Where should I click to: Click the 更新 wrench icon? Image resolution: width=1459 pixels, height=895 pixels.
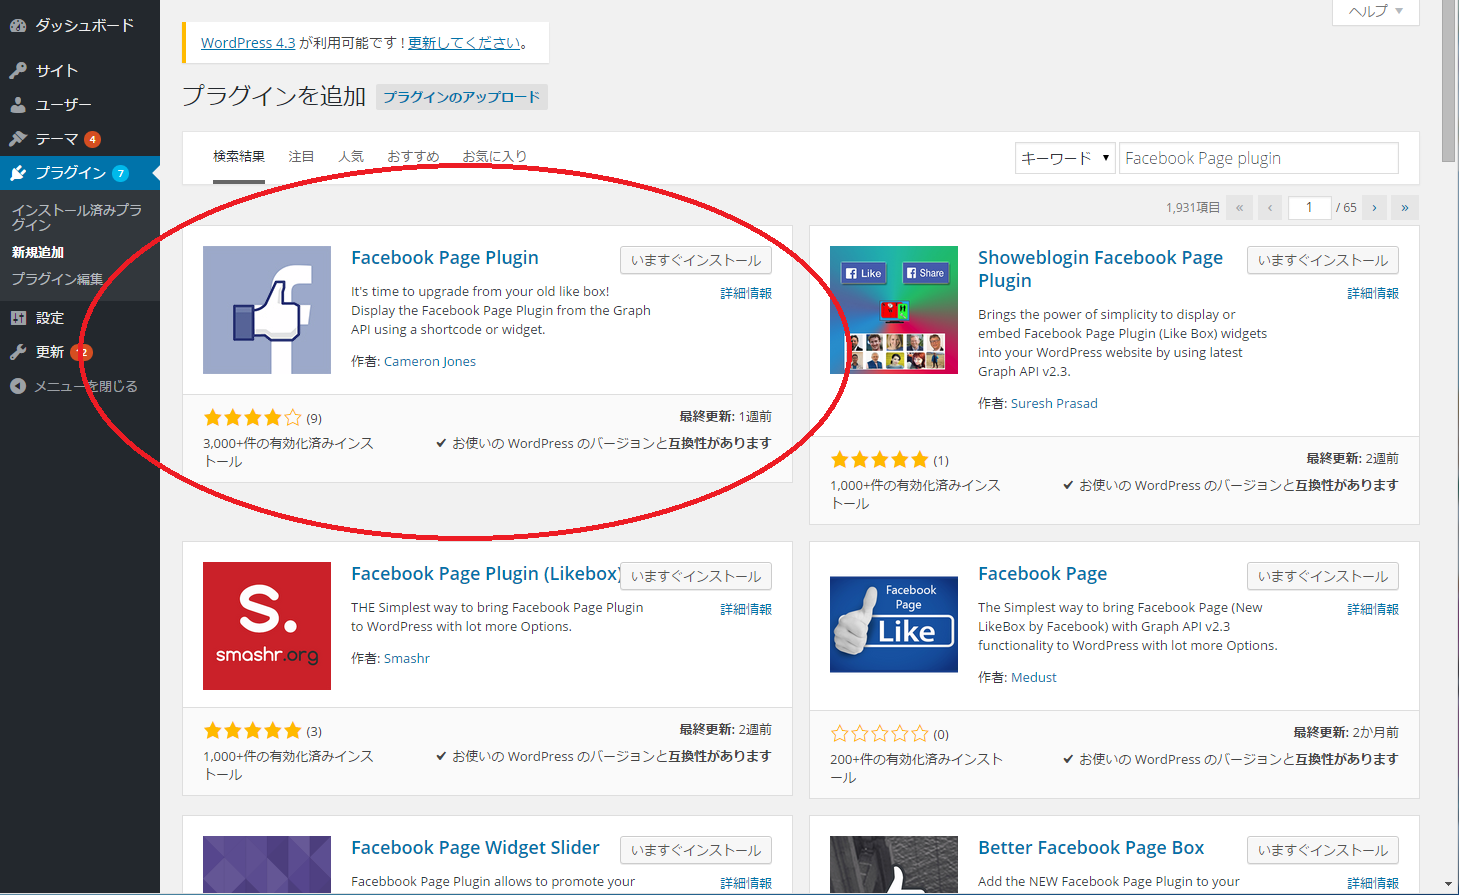[x=18, y=352]
